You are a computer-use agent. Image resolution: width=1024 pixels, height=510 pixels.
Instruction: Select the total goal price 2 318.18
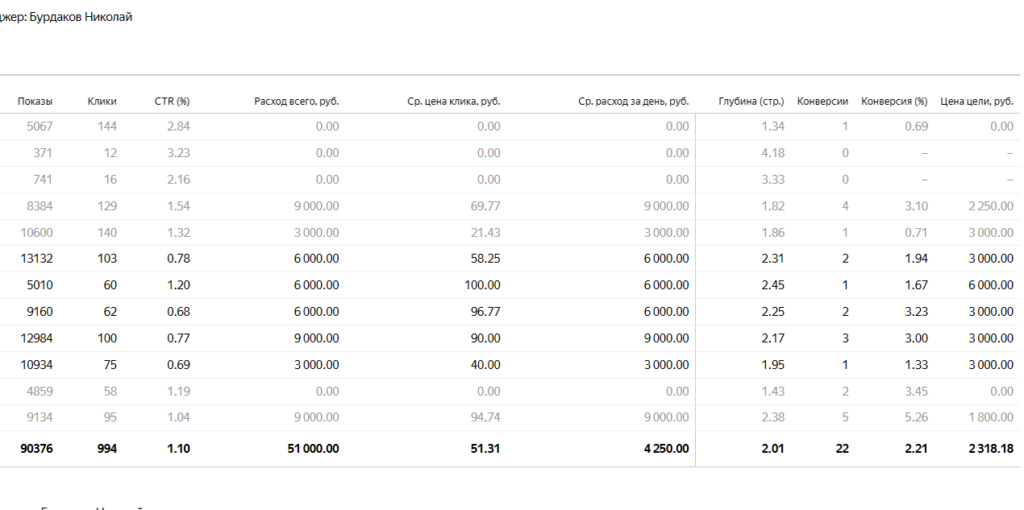click(991, 449)
